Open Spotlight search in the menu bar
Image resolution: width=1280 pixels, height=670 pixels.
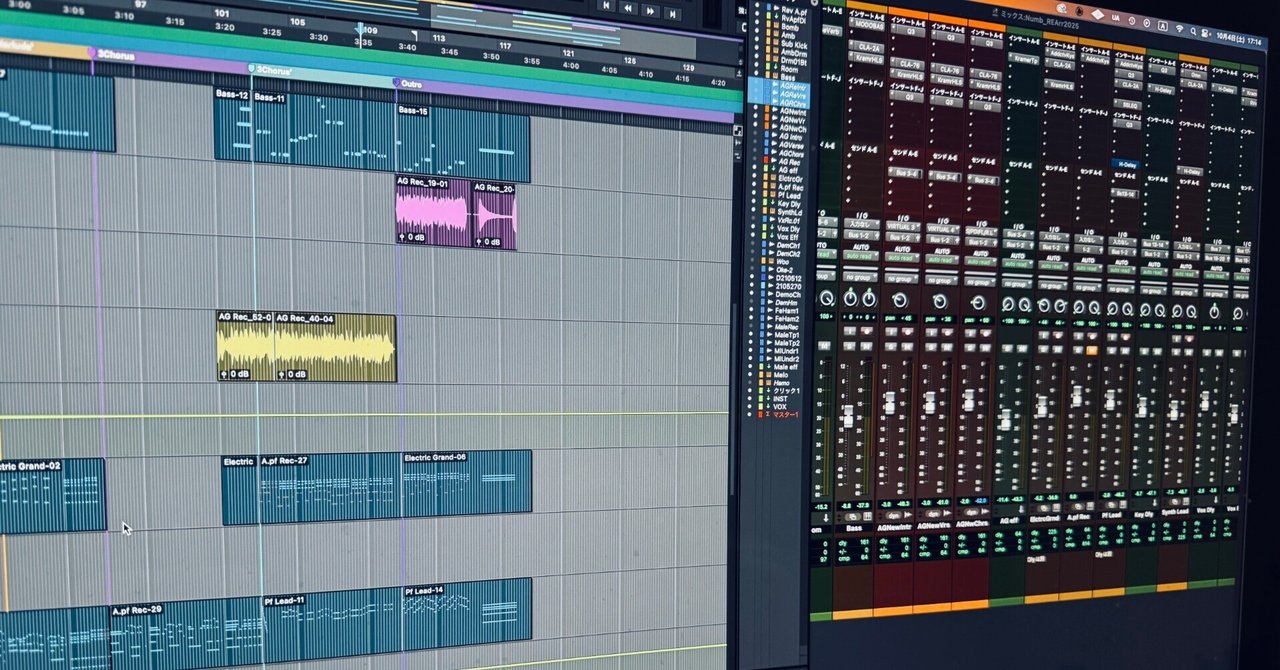[1193, 31]
